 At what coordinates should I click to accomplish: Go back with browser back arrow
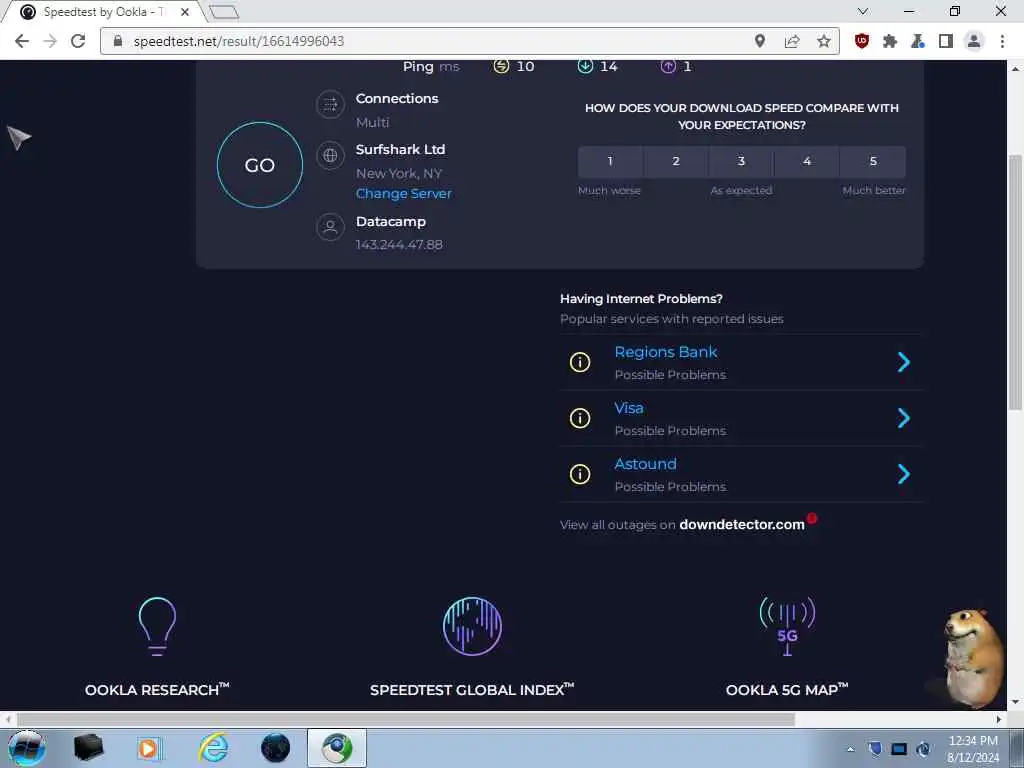(x=22, y=41)
